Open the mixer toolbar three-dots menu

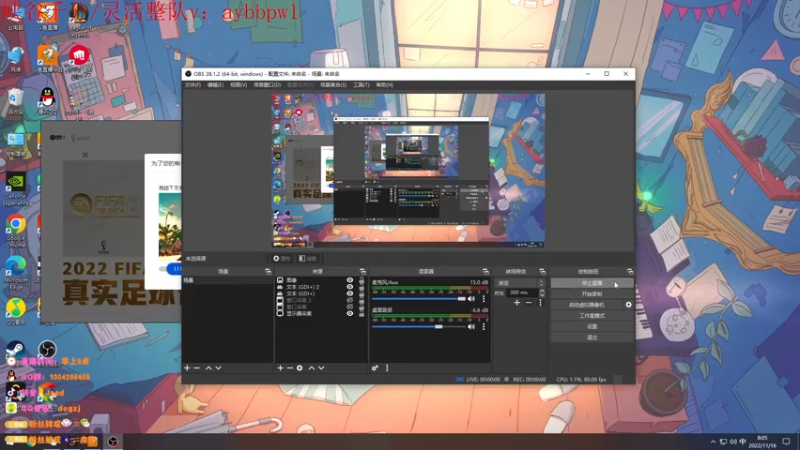point(387,368)
